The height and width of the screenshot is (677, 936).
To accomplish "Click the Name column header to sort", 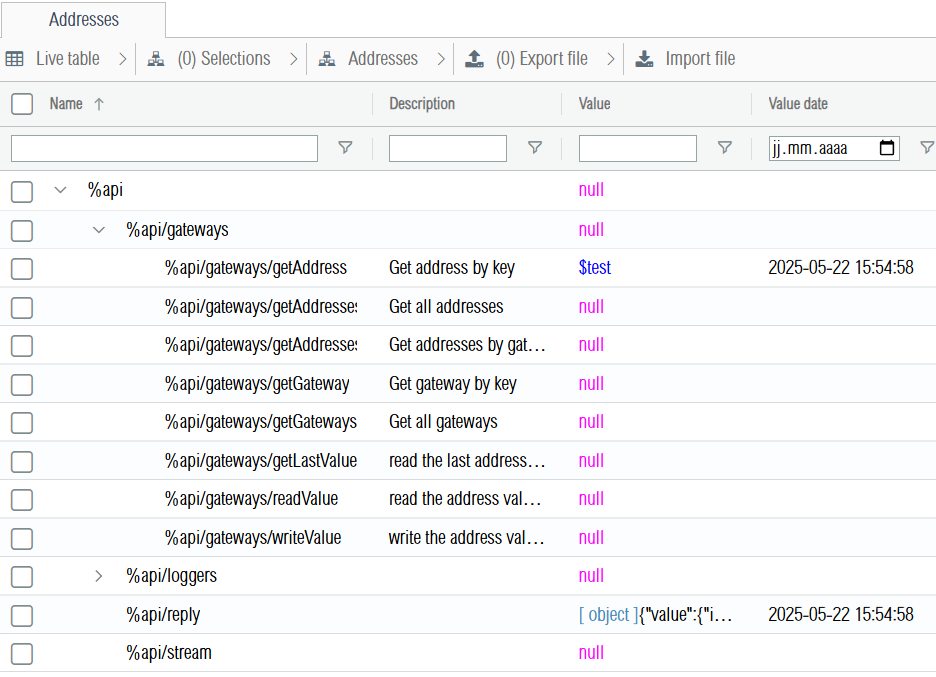I will click(66, 104).
